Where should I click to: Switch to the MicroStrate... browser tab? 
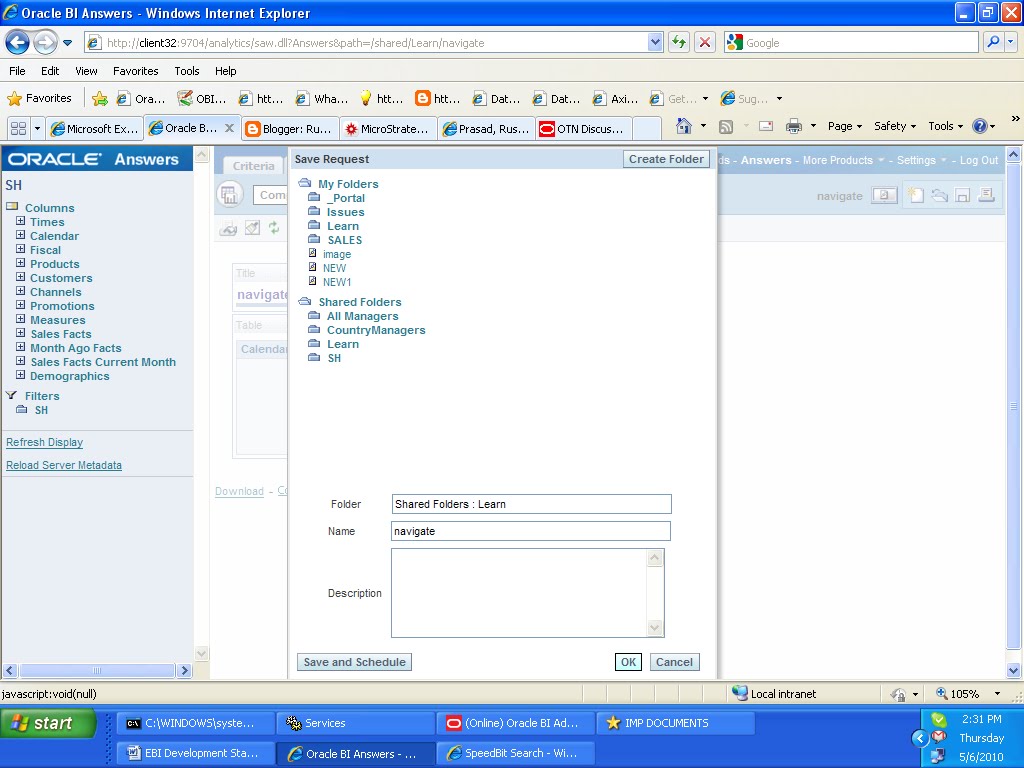click(388, 129)
